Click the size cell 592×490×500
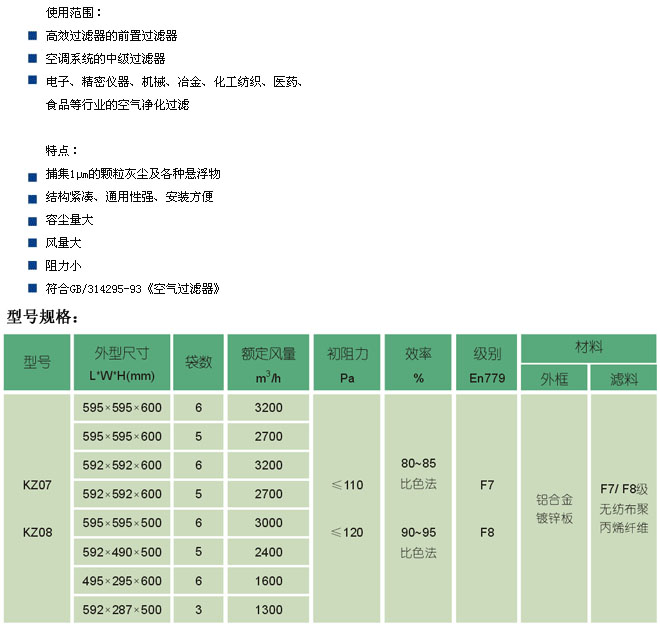This screenshot has width=660, height=634. [122, 552]
